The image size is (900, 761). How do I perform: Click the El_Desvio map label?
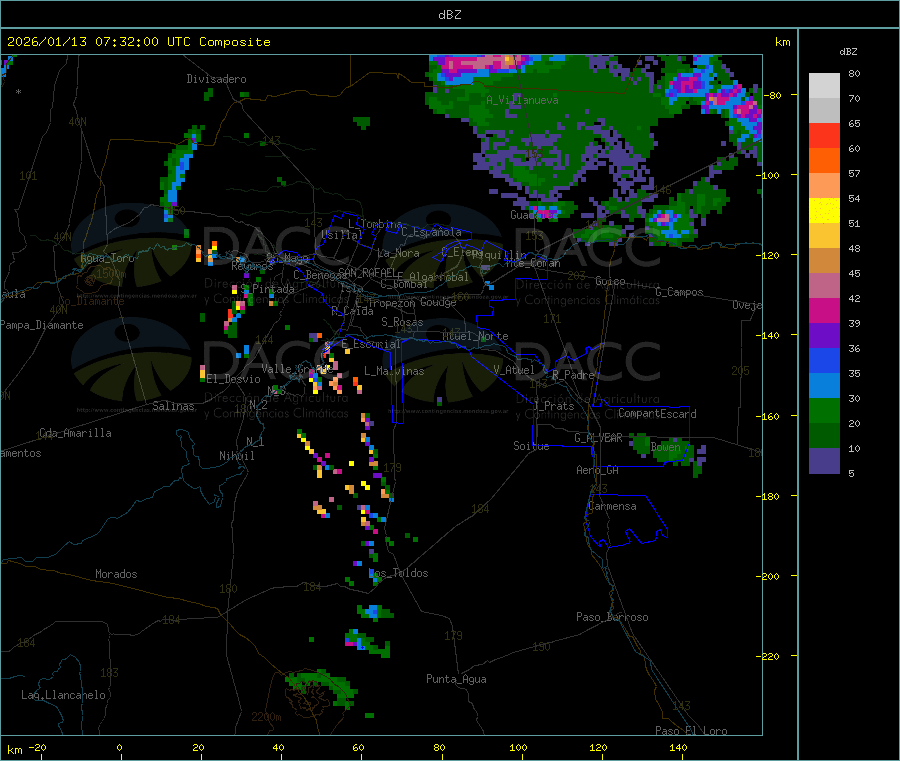[x=234, y=379]
